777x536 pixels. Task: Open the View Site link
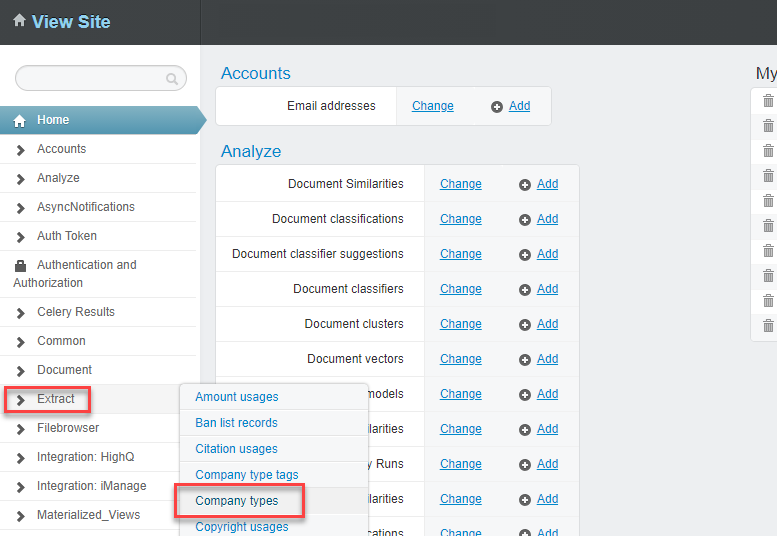coord(71,22)
